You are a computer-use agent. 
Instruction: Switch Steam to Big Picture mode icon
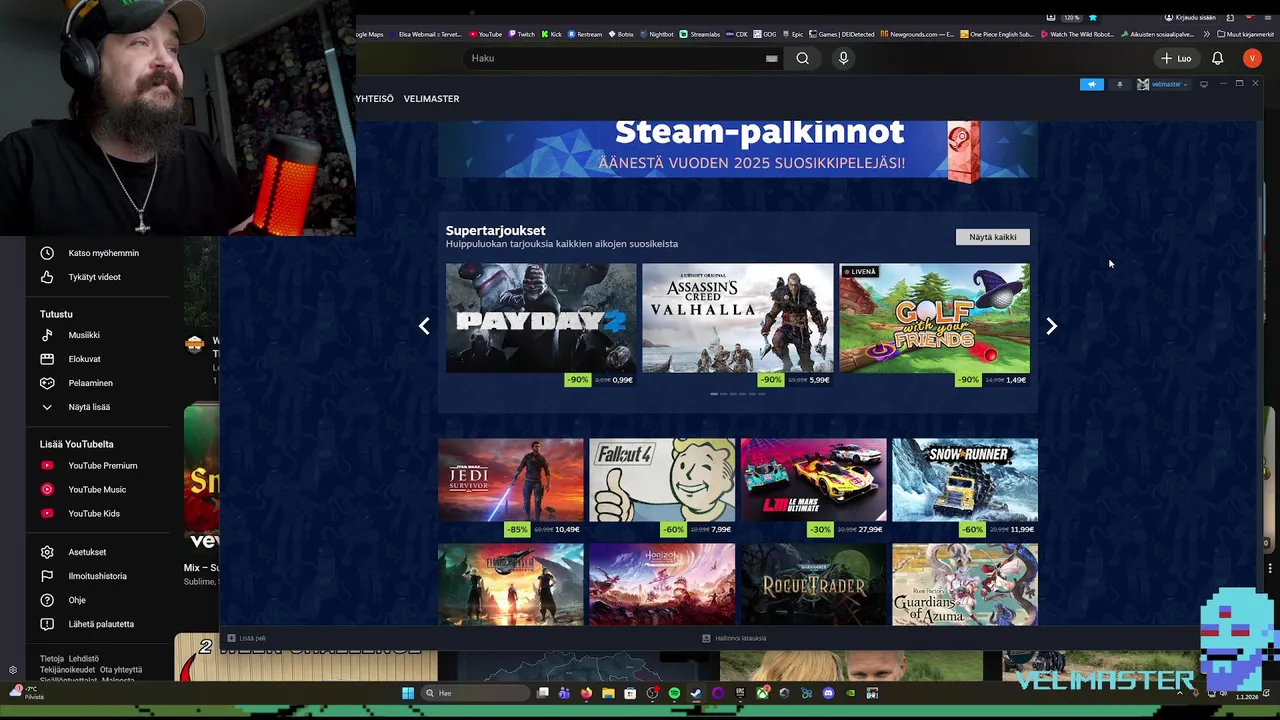coord(1204,84)
